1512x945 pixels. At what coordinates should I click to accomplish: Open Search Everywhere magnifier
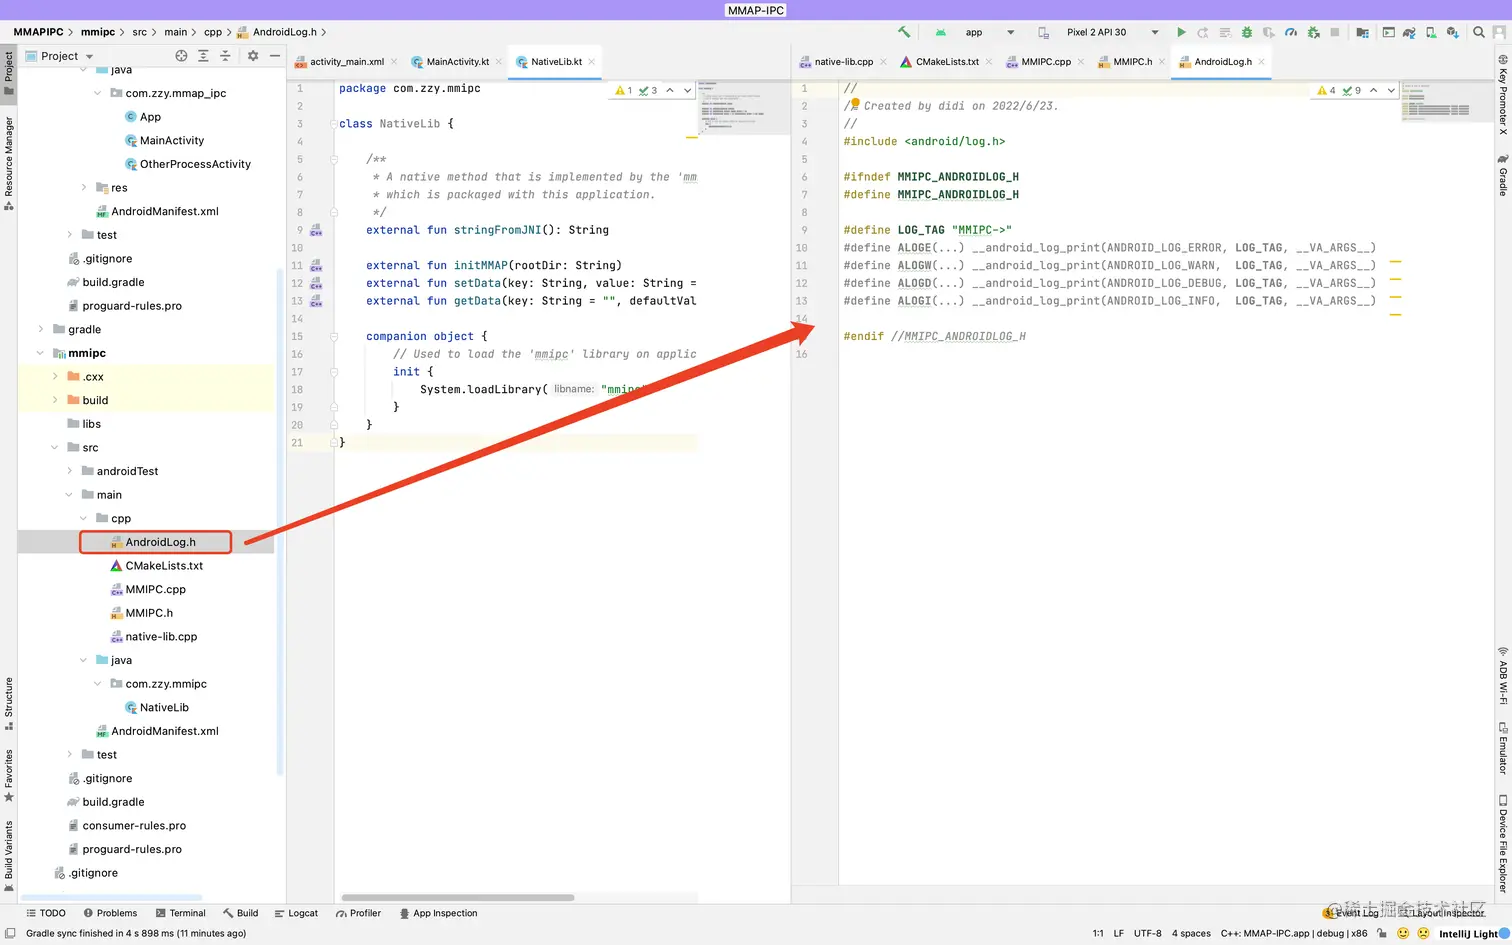pyautogui.click(x=1479, y=32)
